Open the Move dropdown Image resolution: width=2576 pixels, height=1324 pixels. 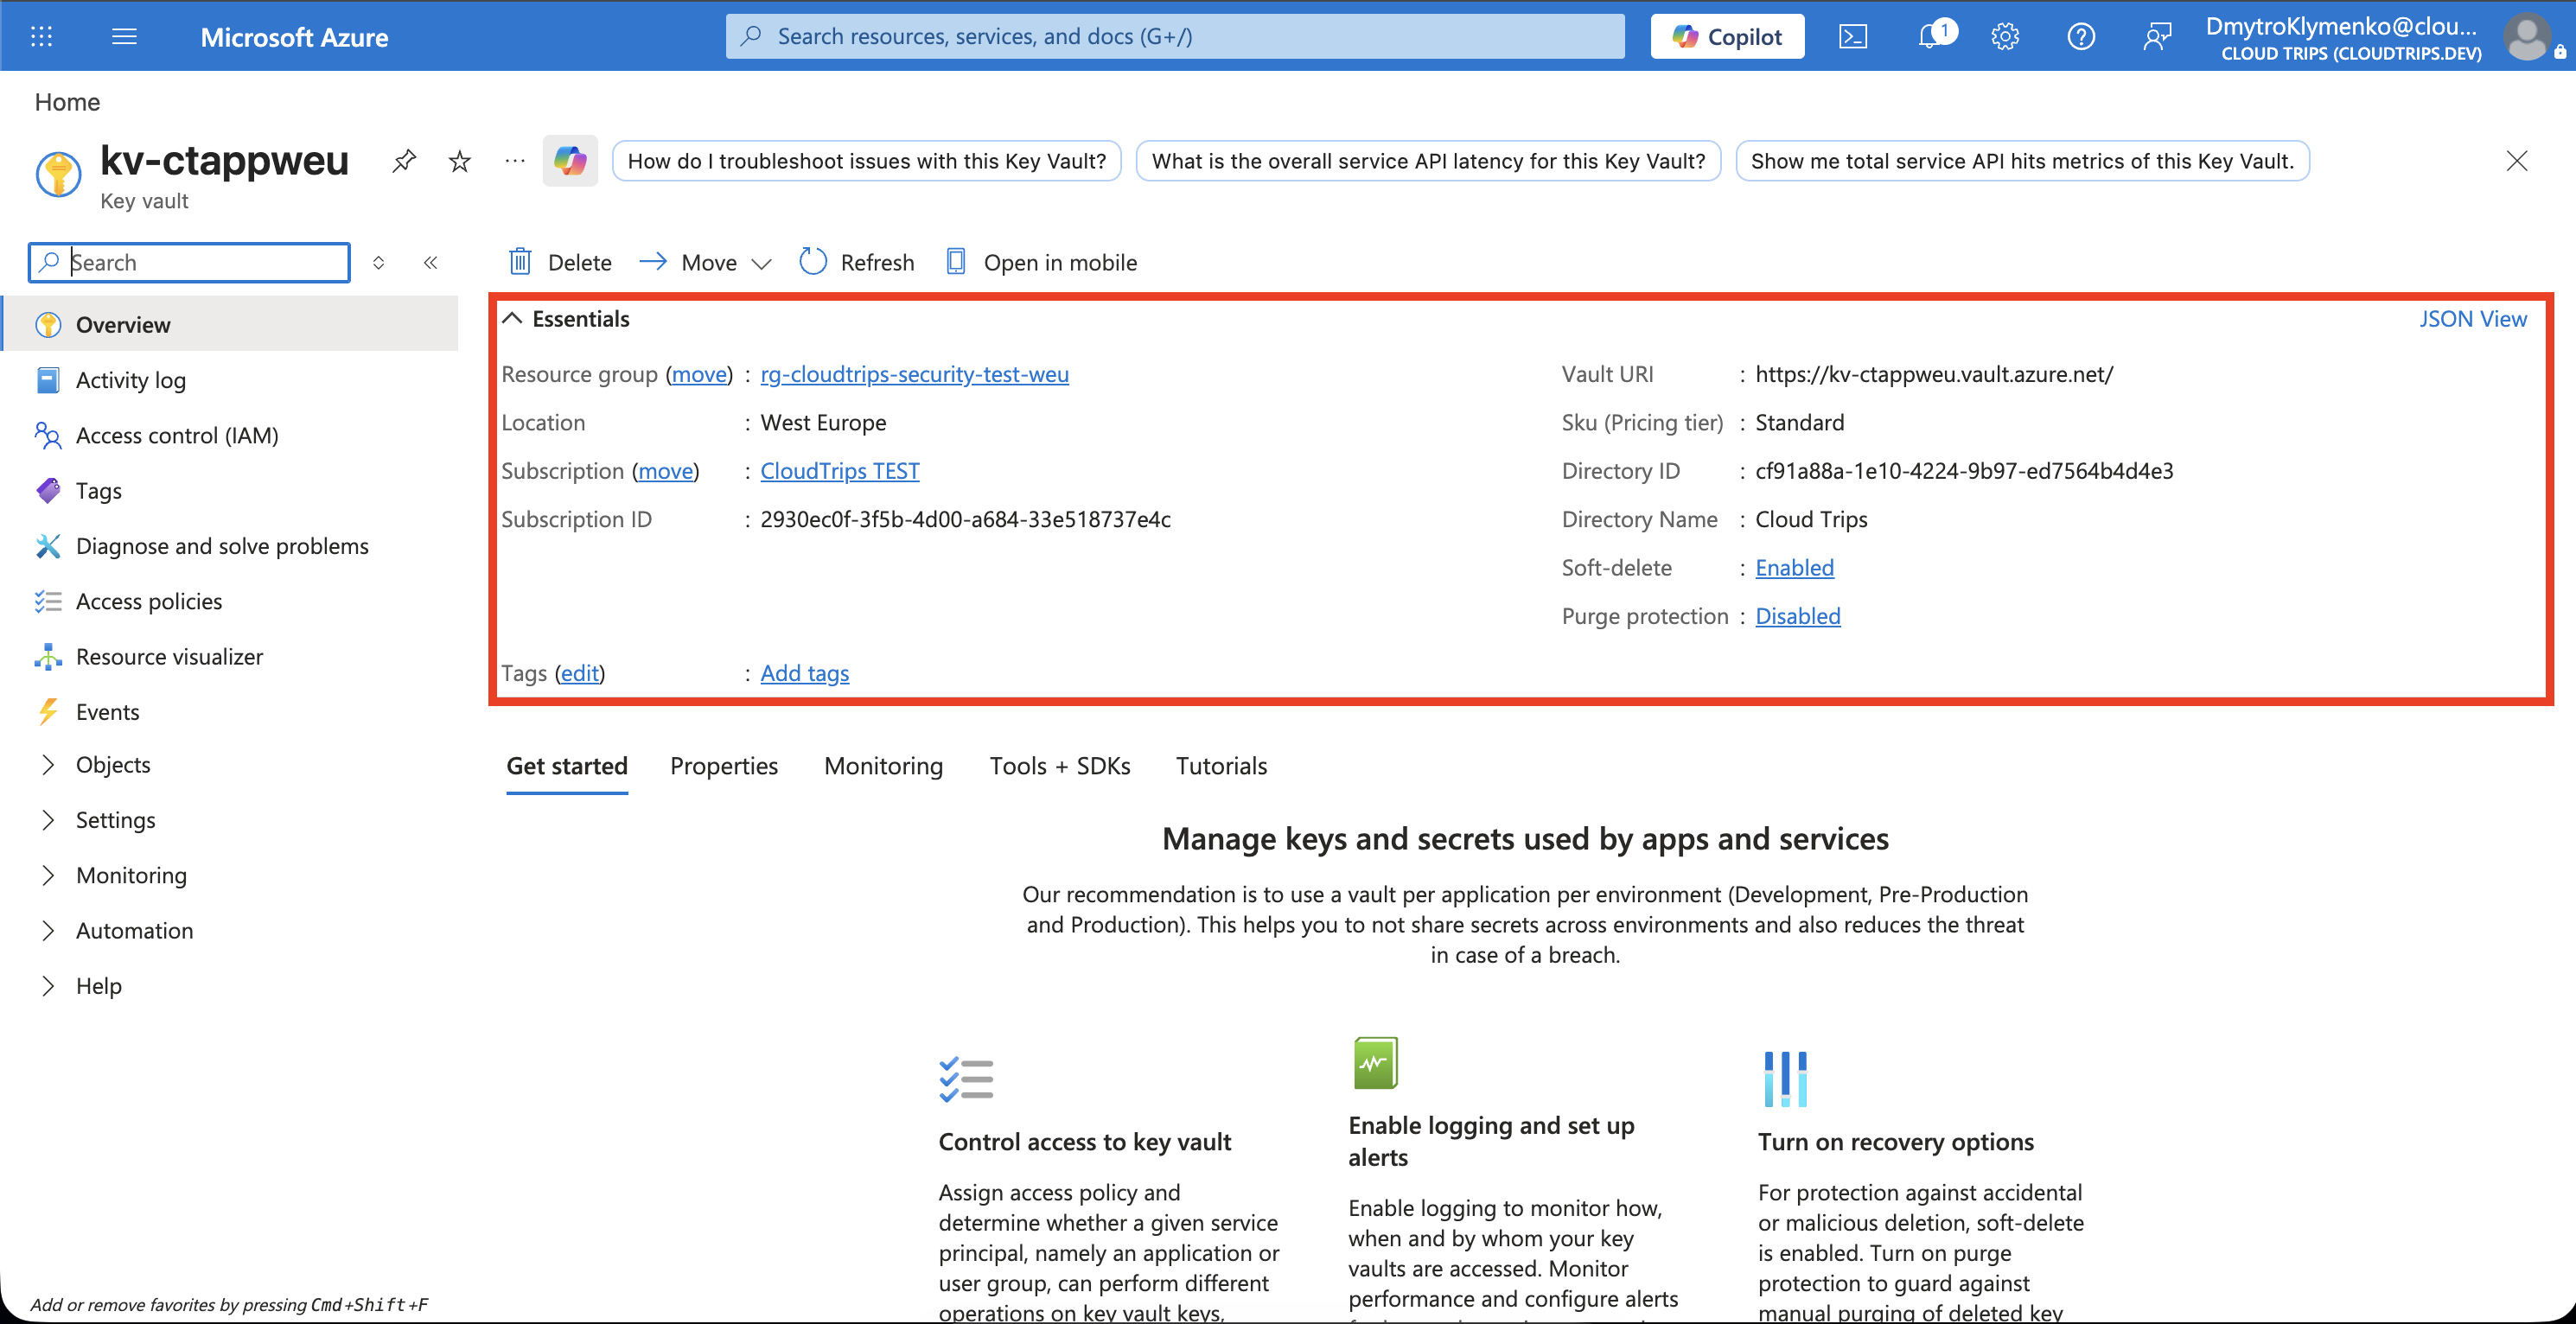point(706,262)
